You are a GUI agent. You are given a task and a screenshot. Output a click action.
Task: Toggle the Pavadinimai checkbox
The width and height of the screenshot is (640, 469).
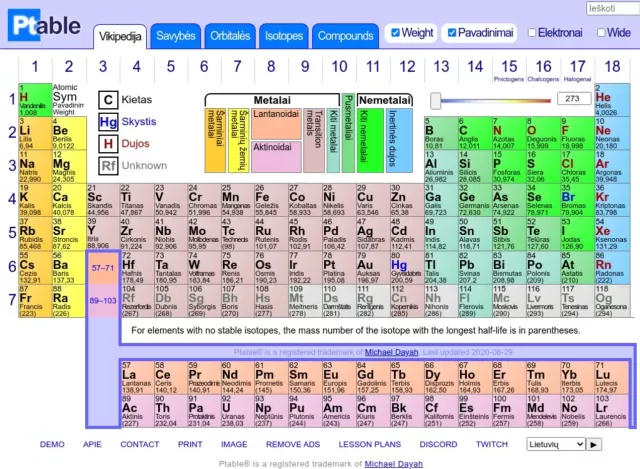point(452,33)
